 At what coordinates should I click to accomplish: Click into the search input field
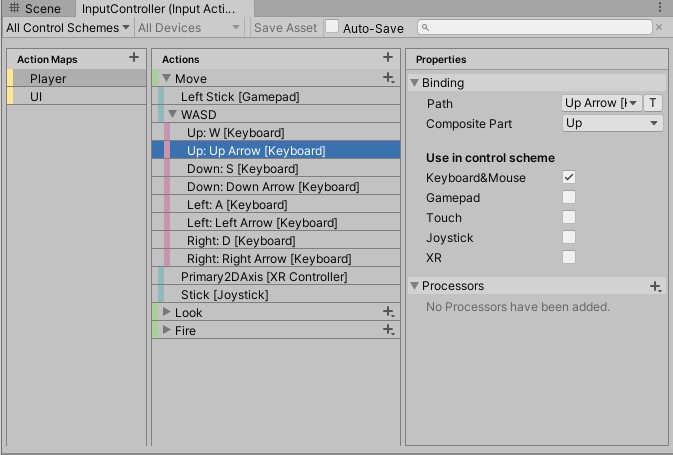pyautogui.click(x=534, y=27)
